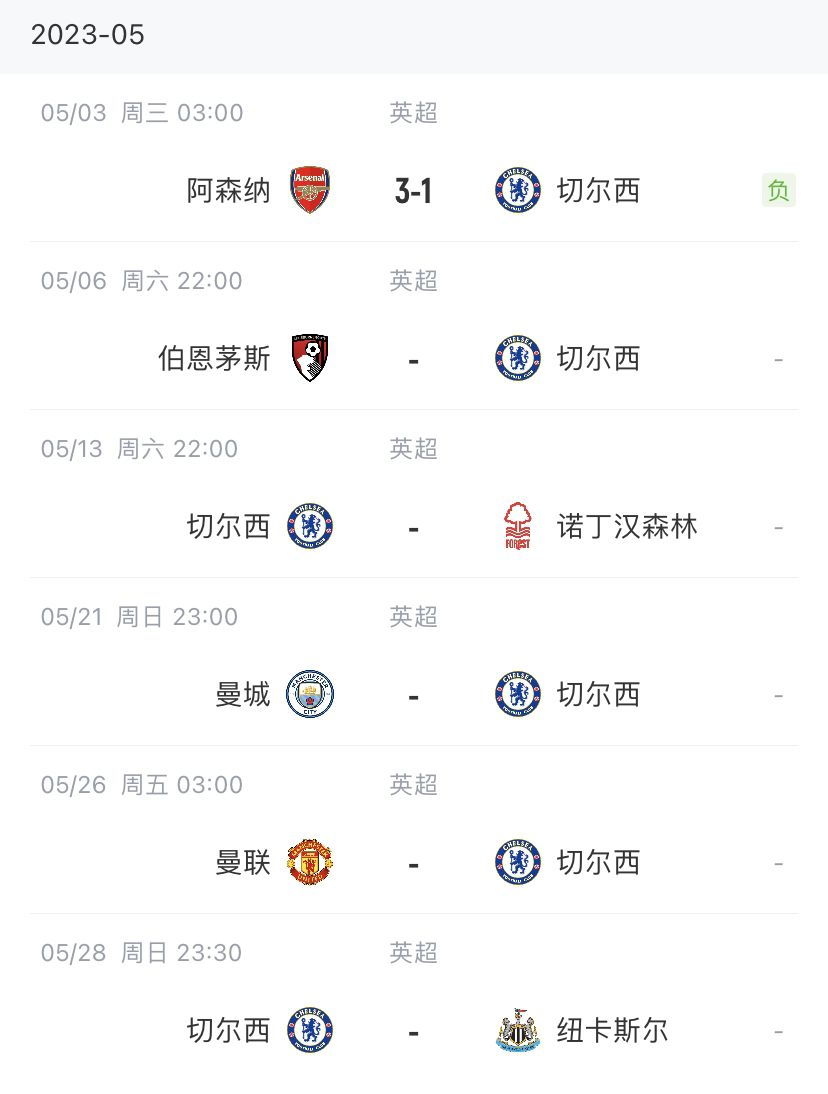Open the 3-1 match score

pos(413,191)
